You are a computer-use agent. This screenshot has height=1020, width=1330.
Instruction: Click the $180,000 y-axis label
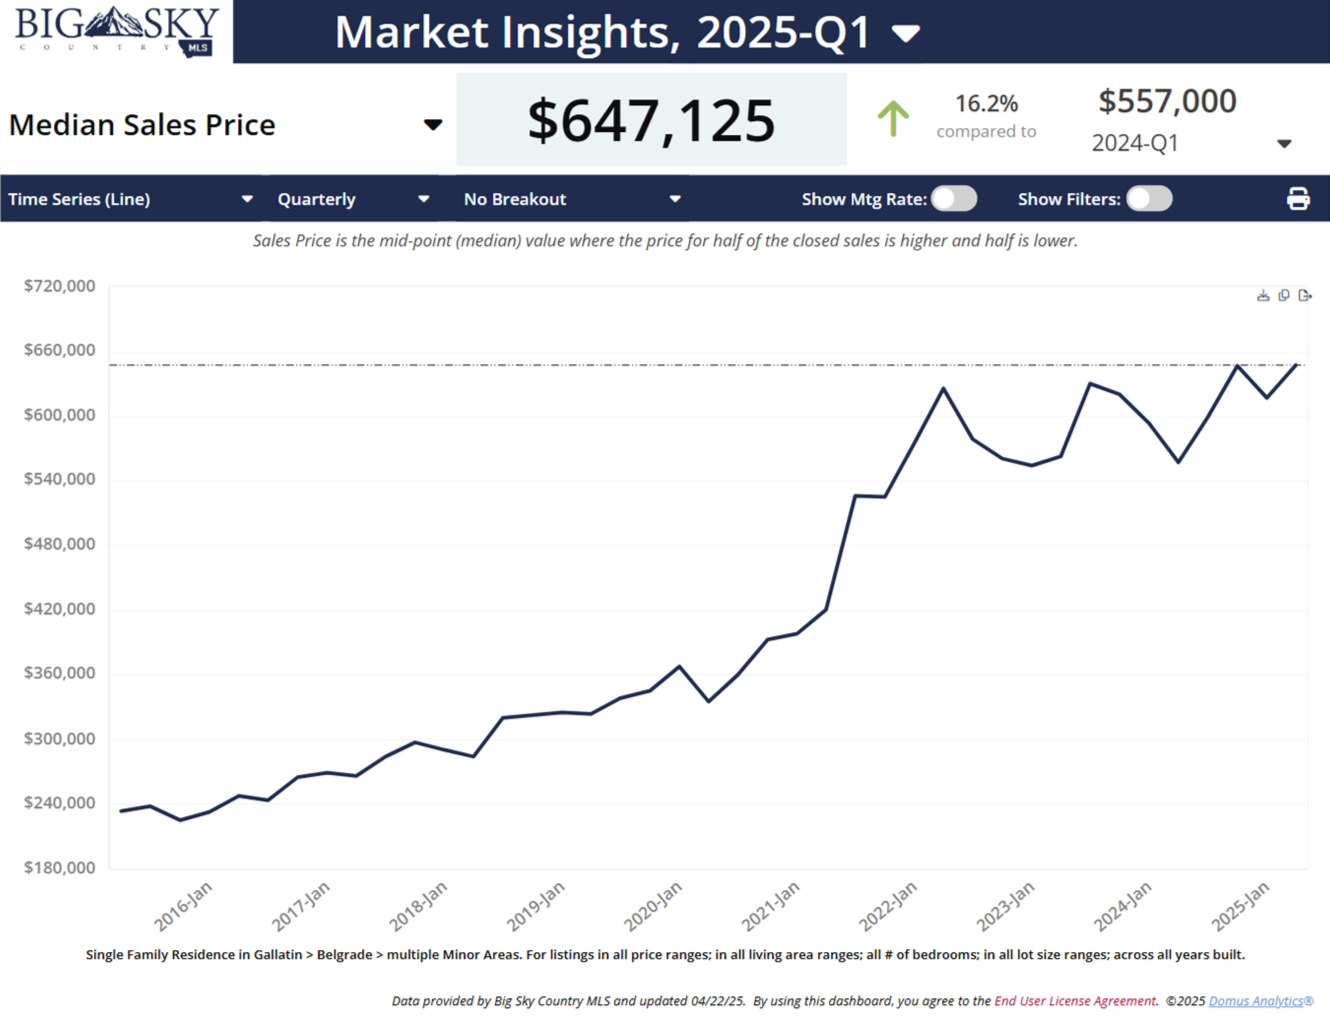click(x=60, y=868)
